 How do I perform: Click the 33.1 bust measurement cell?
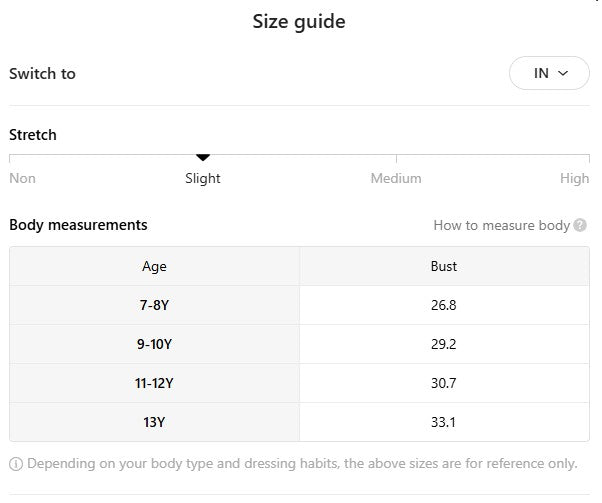(x=444, y=422)
